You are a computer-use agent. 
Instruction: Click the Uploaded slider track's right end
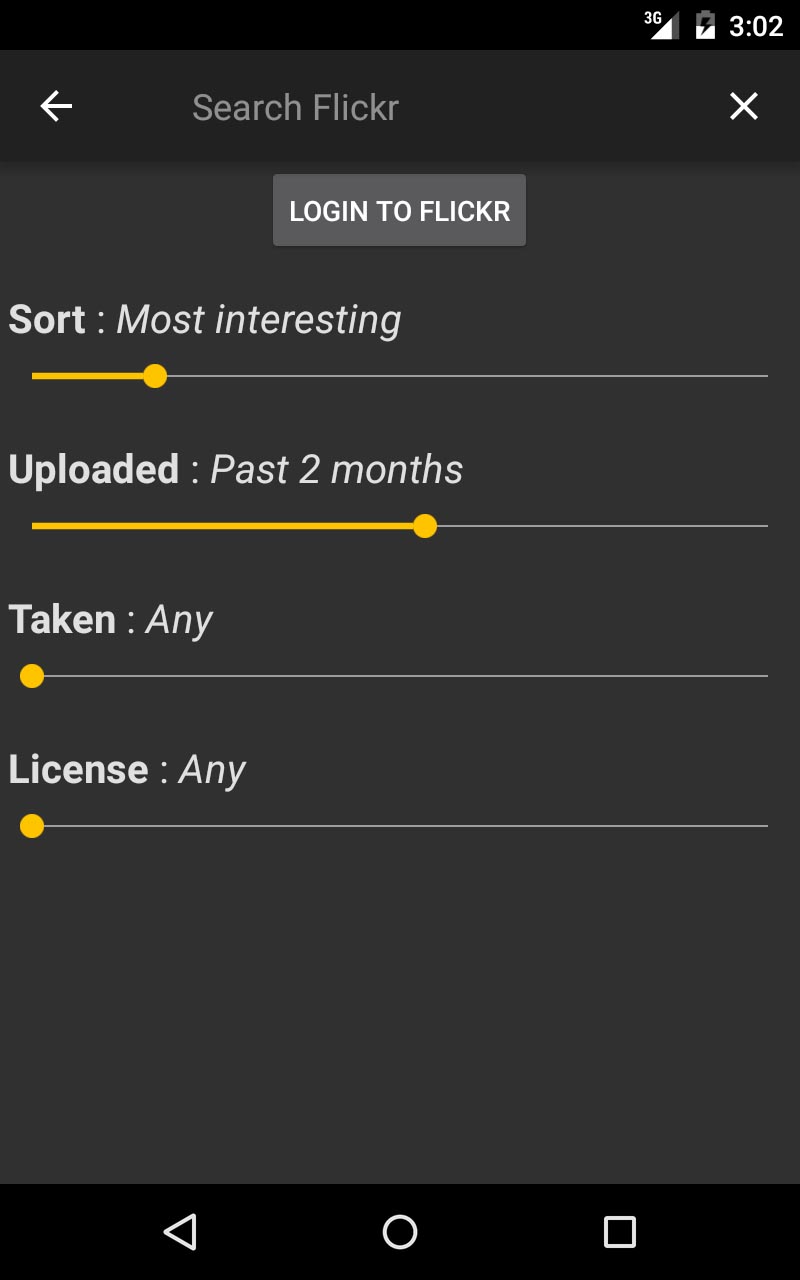767,526
